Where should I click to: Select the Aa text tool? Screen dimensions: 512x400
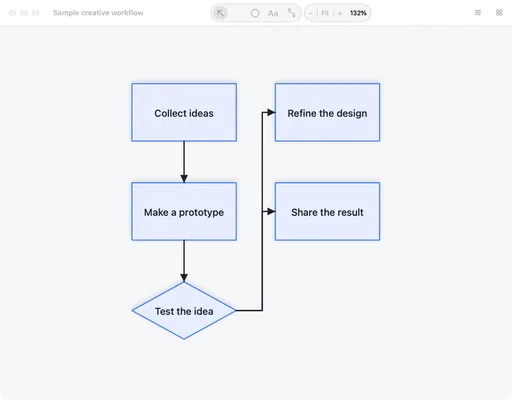pyautogui.click(x=273, y=13)
